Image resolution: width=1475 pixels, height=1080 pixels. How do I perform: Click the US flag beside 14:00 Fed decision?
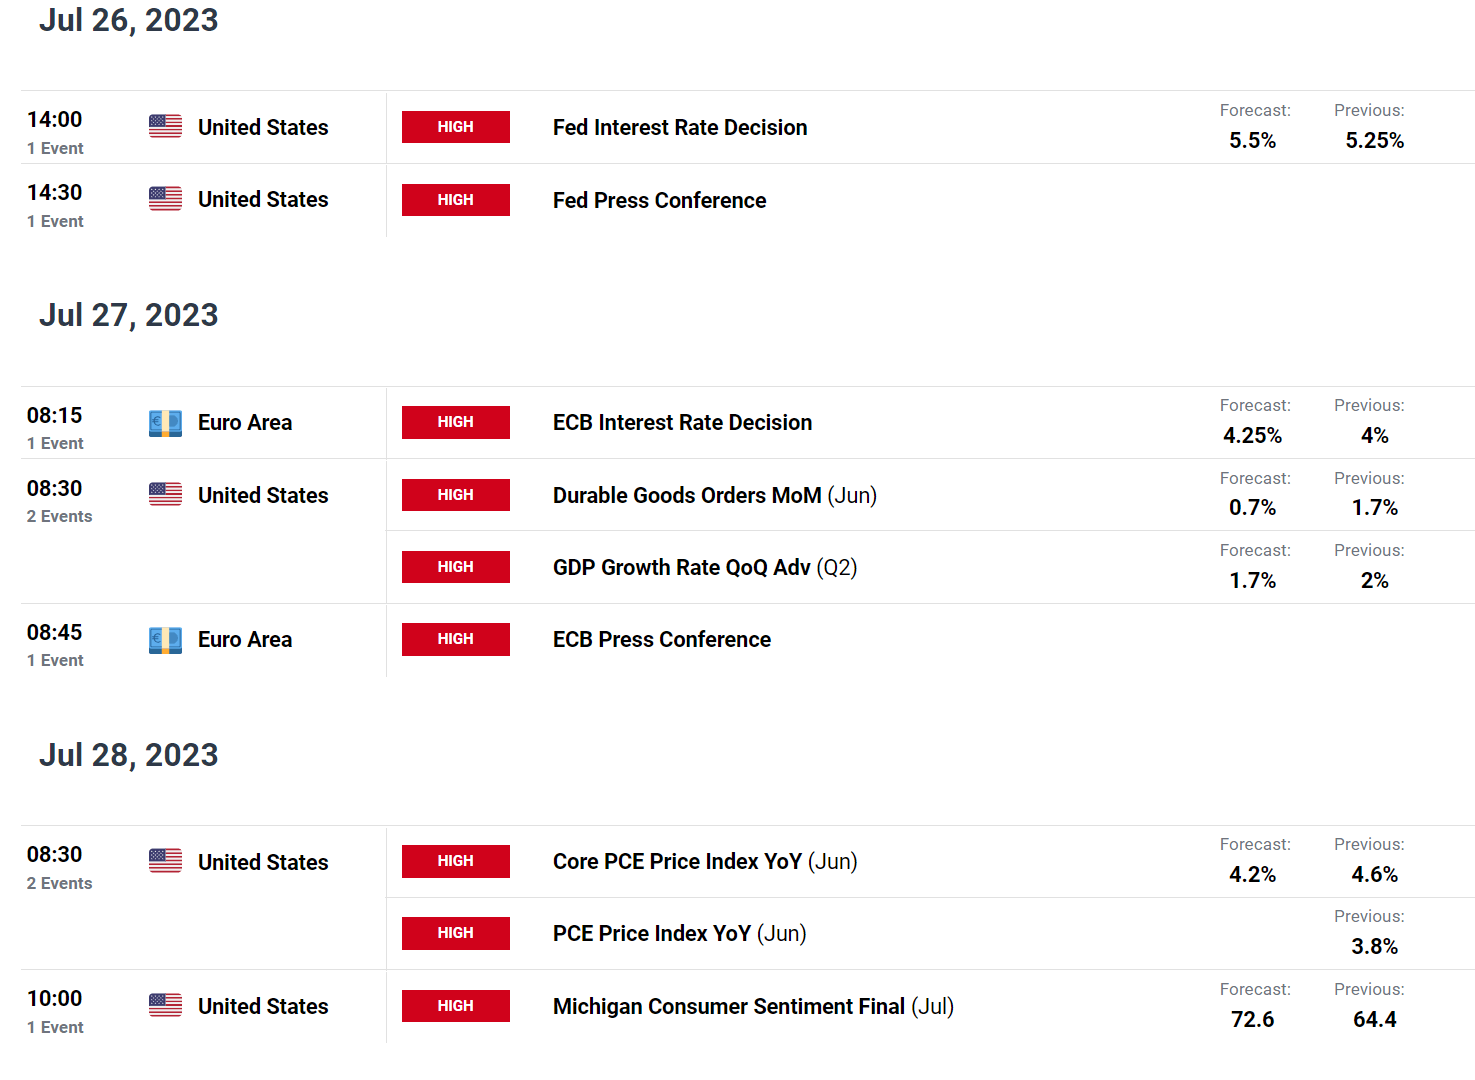[165, 126]
